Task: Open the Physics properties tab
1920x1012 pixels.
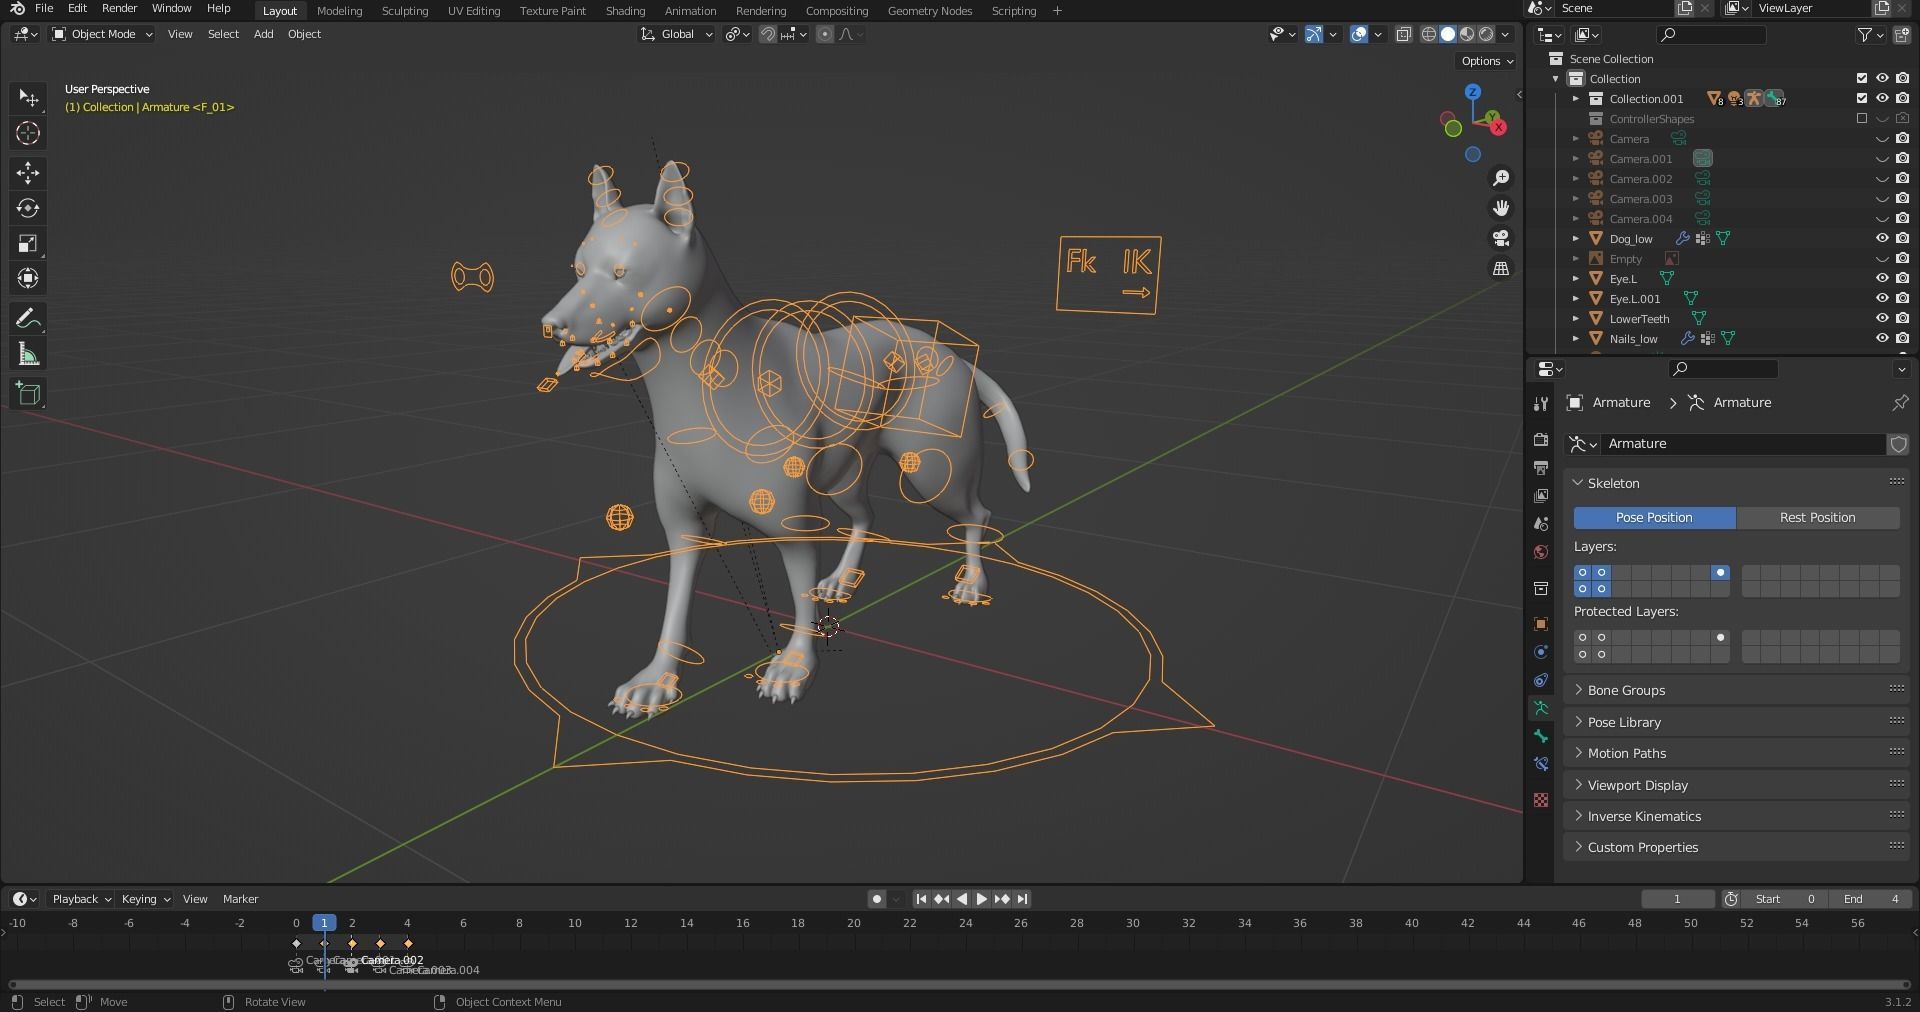Action: pyautogui.click(x=1541, y=652)
